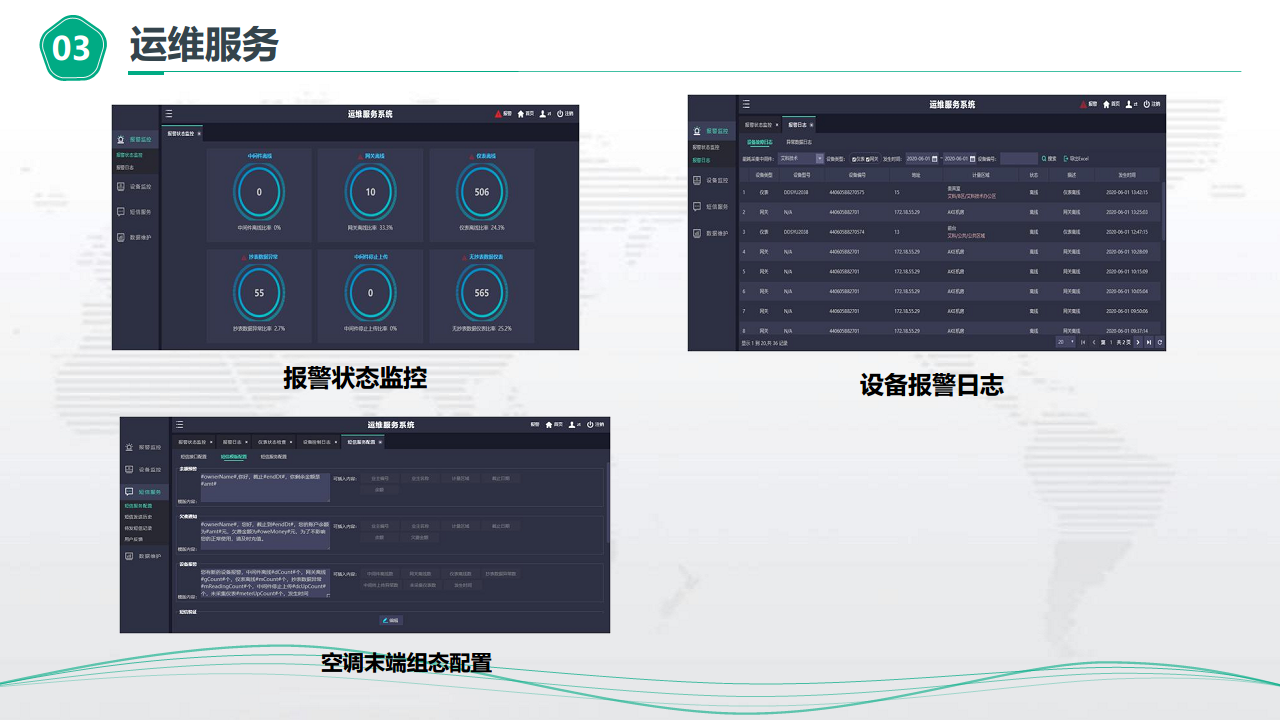Image resolution: width=1280 pixels, height=720 pixels.
Task: Click hamburger menu in alarm status monitor window
Action: (169, 114)
